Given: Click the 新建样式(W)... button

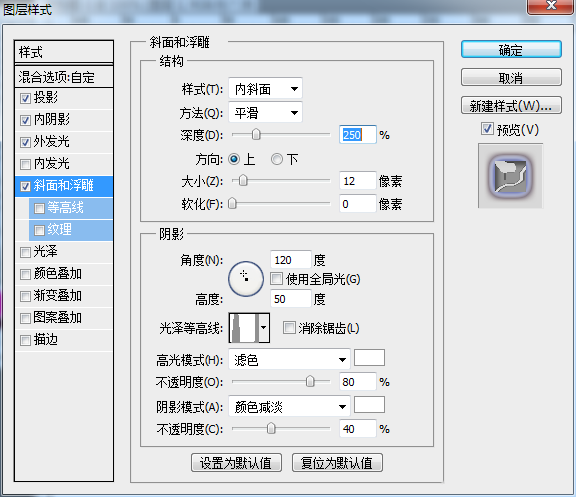Looking at the screenshot, I should [x=511, y=106].
